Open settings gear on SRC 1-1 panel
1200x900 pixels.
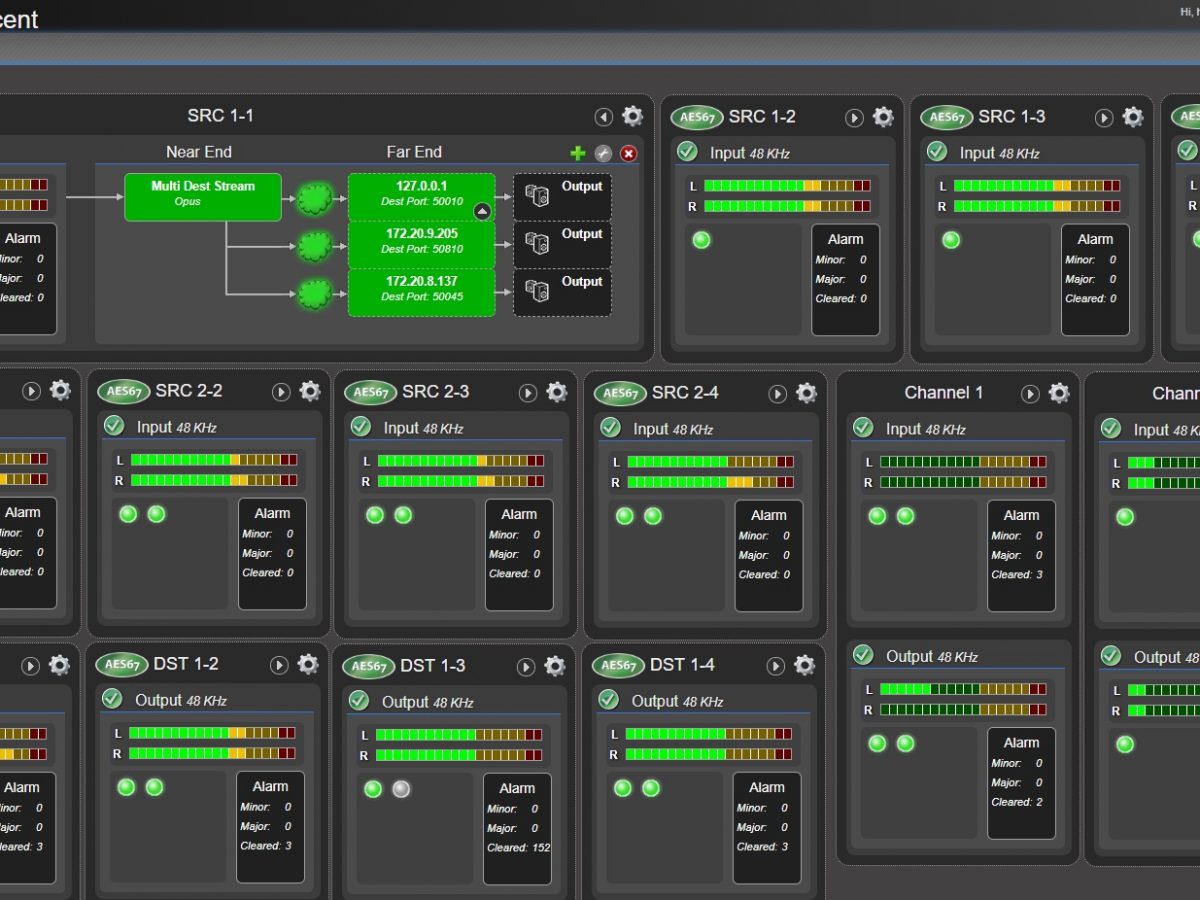632,116
